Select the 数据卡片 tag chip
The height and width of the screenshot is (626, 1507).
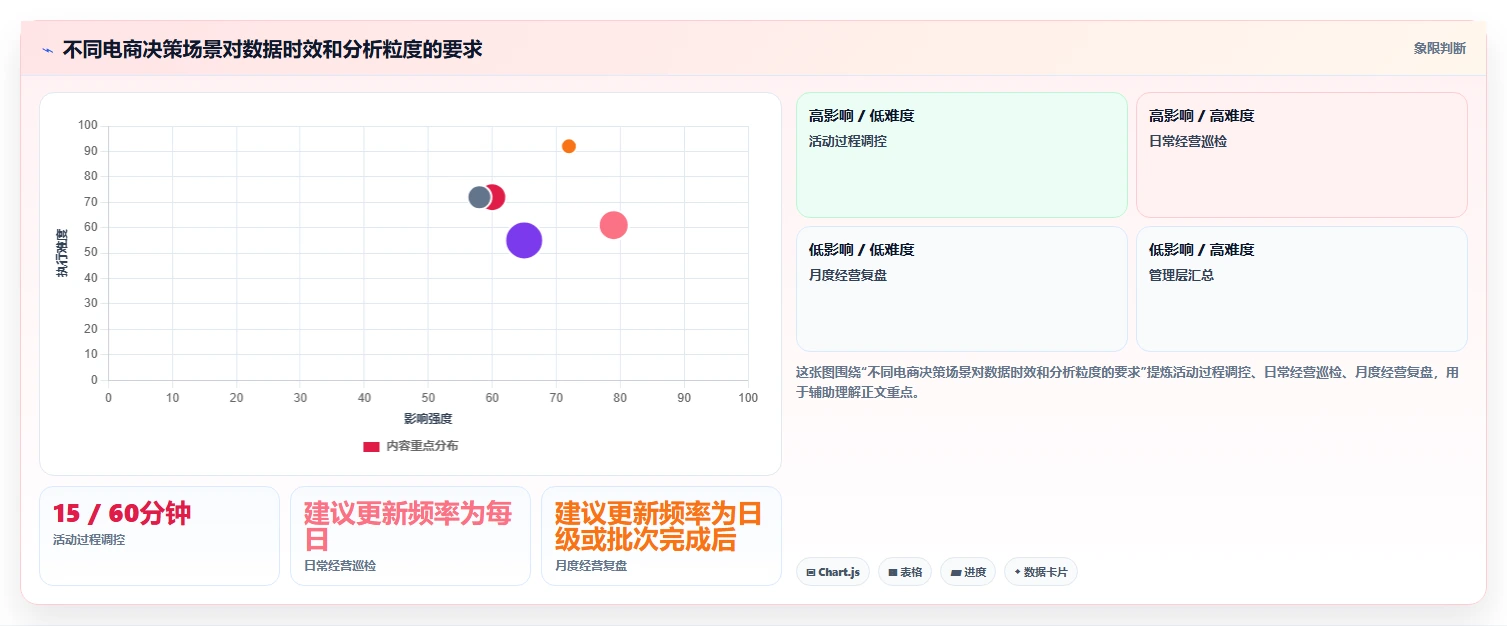coord(1041,572)
